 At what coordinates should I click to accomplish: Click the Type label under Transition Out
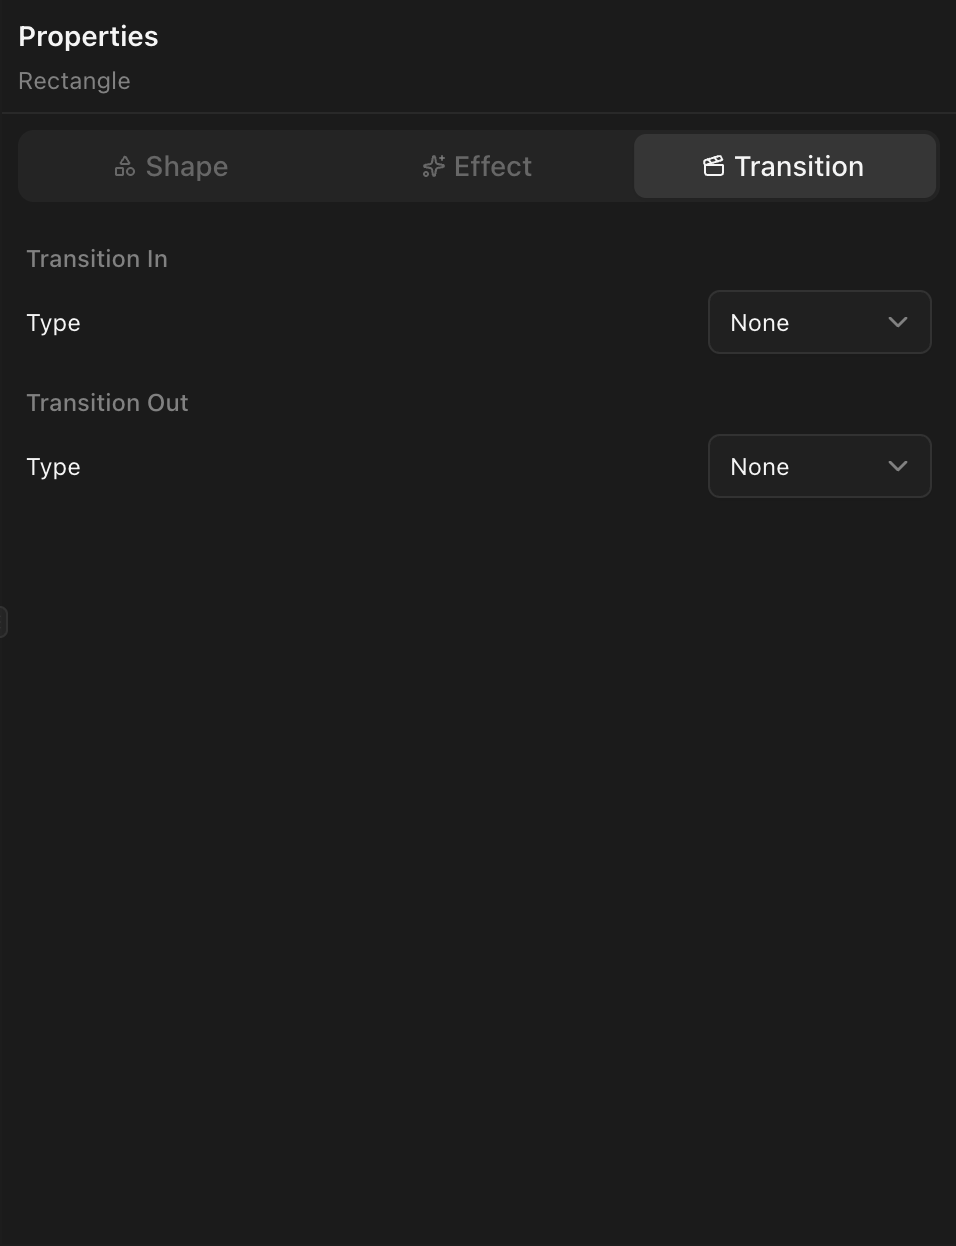(53, 466)
